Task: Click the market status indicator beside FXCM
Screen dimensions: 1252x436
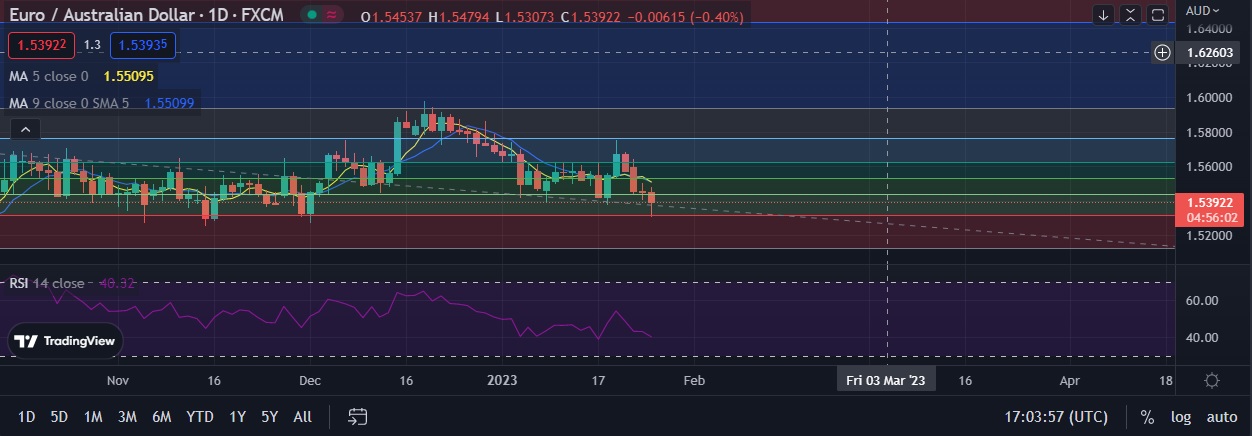Action: tap(313, 16)
